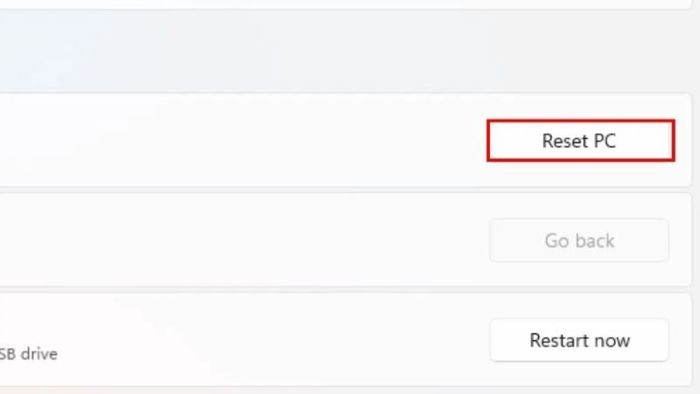The width and height of the screenshot is (700, 394).
Task: Click the partial card edge at the top
Action: [346, 4]
